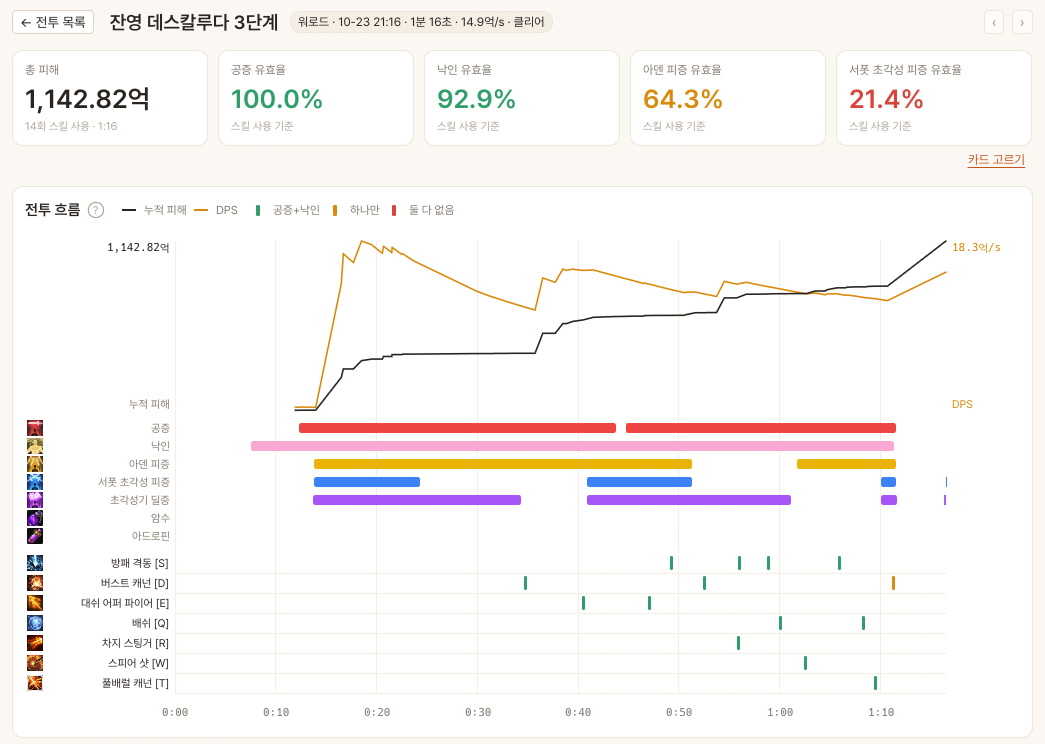The image size is (1045, 744).
Task: Click the 아덴 피증 buff icon
Action: click(35, 464)
